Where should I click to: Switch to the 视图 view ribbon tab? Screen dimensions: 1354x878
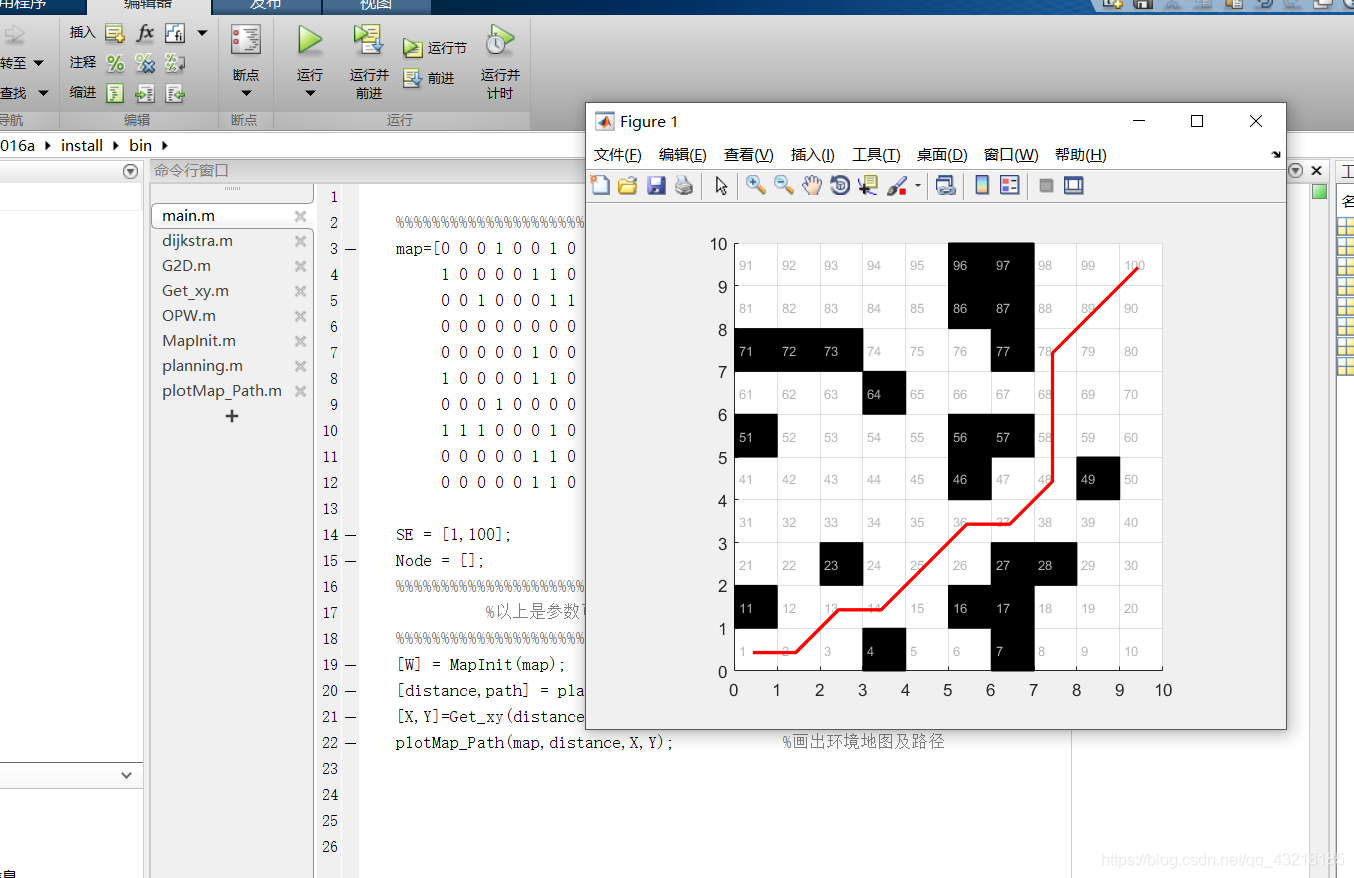375,5
